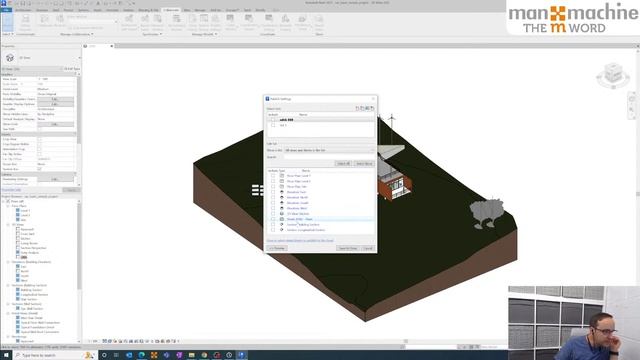Open Level 1 floor plan in Project Browser

coord(25,211)
